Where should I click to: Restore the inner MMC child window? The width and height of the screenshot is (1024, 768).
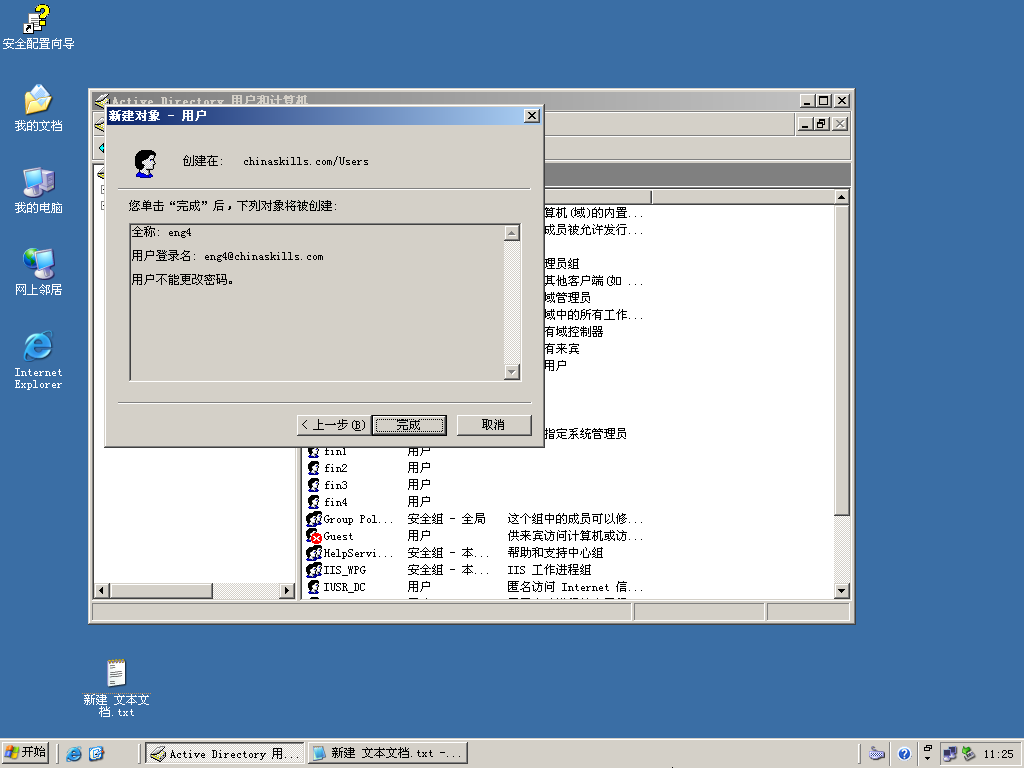(822, 123)
